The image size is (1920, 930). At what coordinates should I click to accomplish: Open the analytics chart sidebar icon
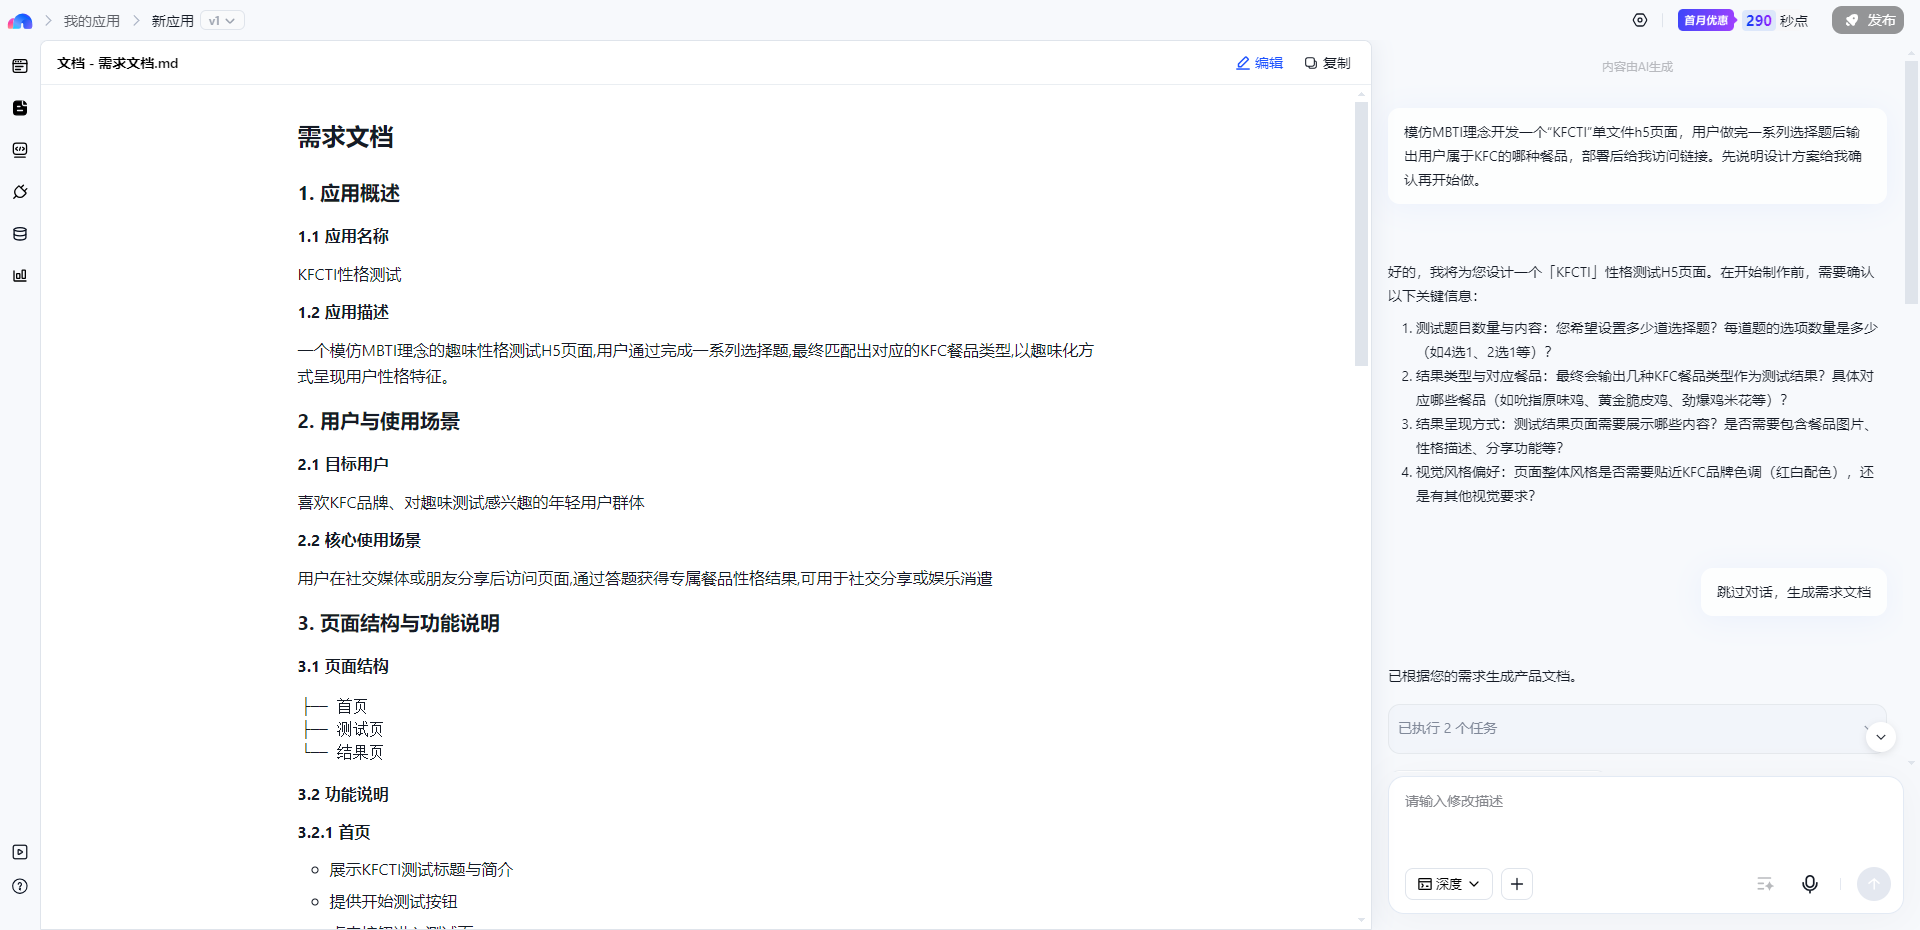click(20, 276)
